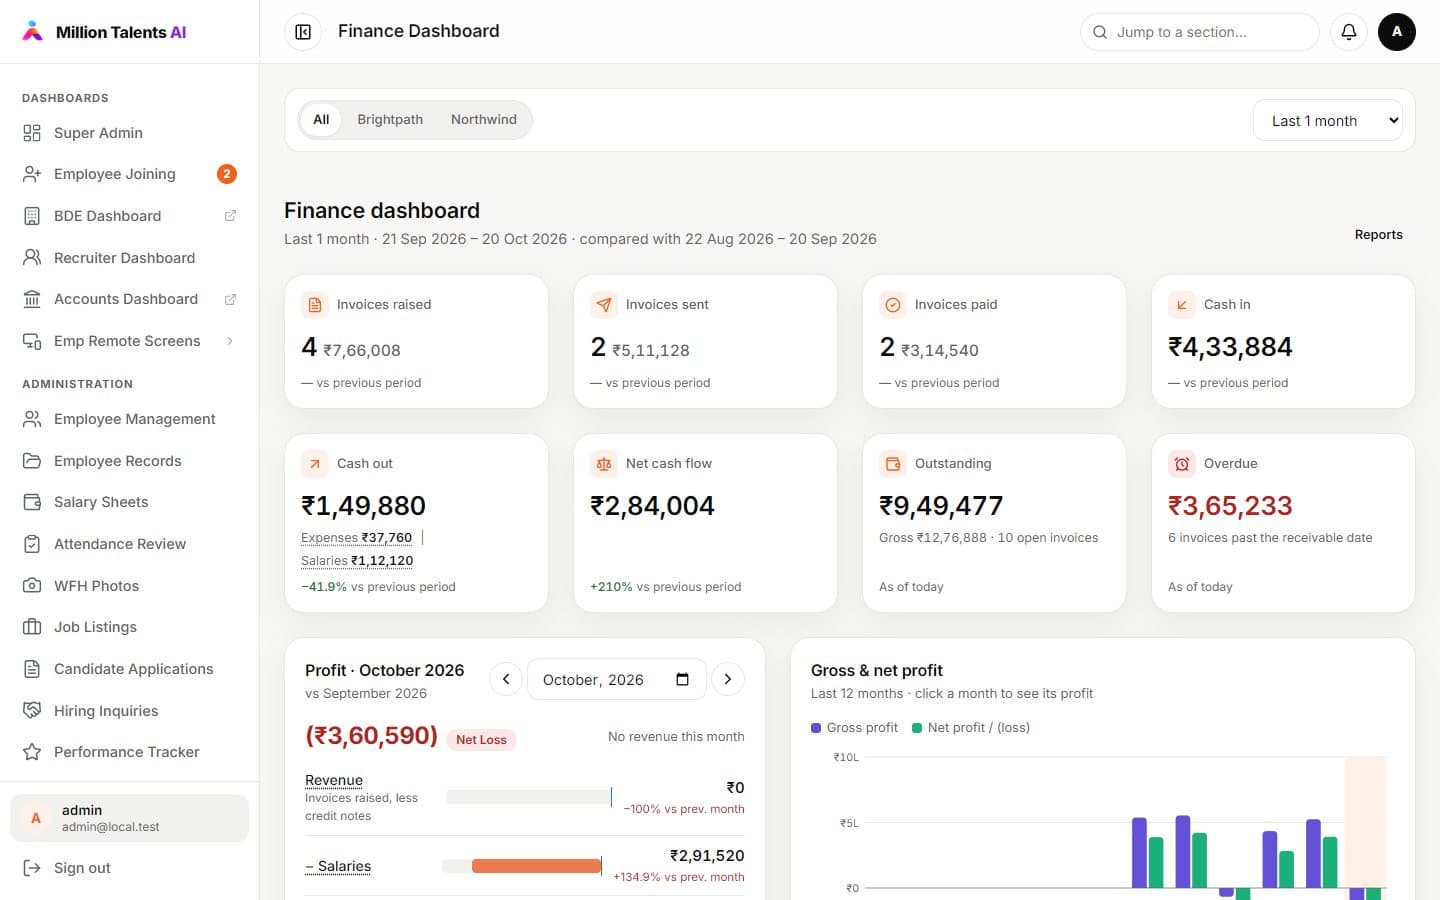Viewport: 1440px width, 900px height.
Task: Click the Expenses ₹37,760 breakdown link
Action: click(x=357, y=538)
